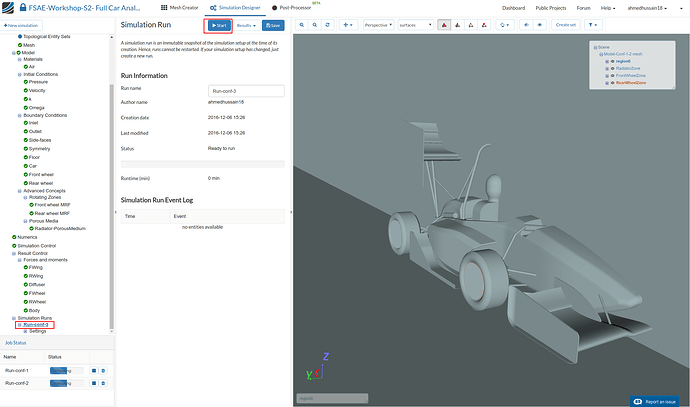Delete job Run-conf-2 with trash icon
Screen dimensions: 690x407
tap(103, 383)
